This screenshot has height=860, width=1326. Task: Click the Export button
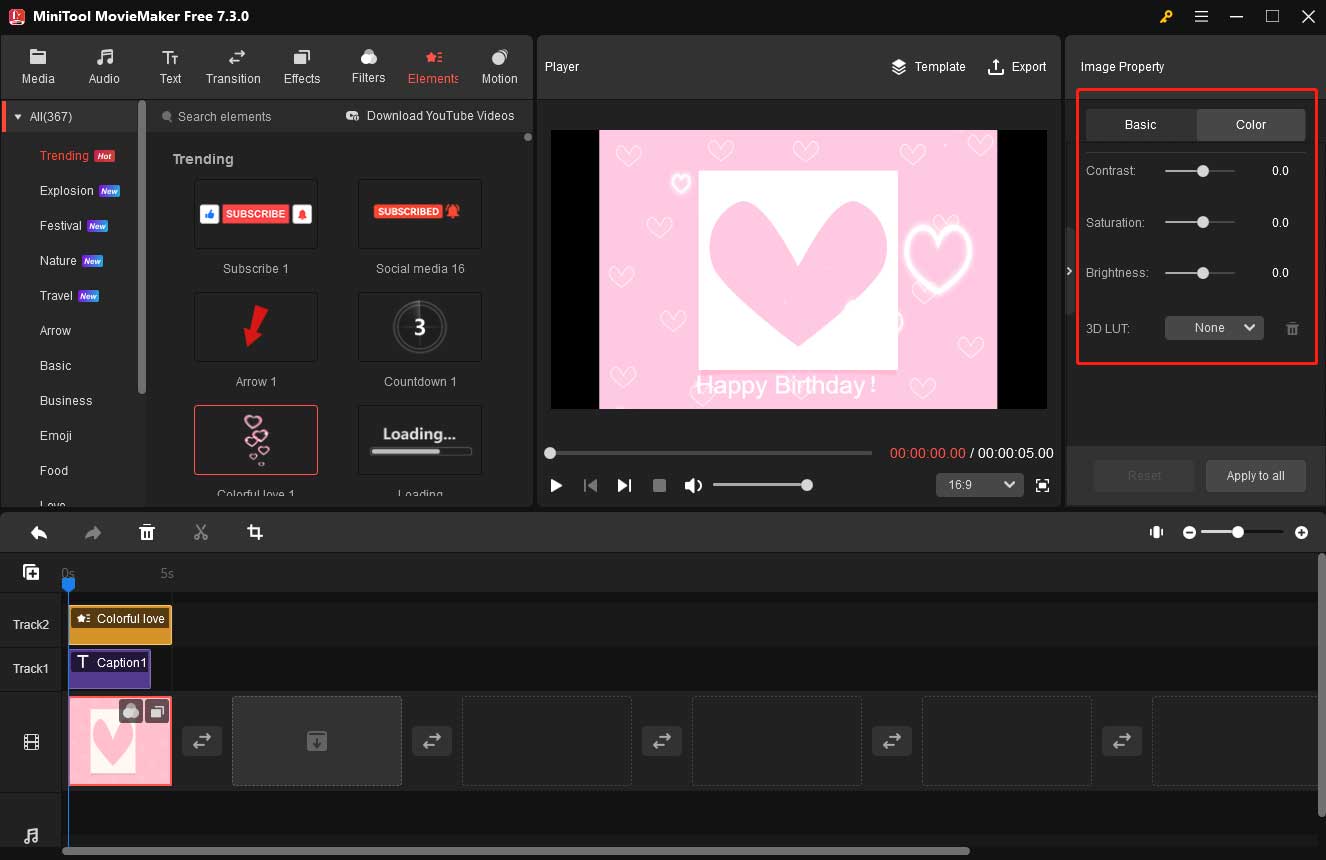coord(1016,67)
